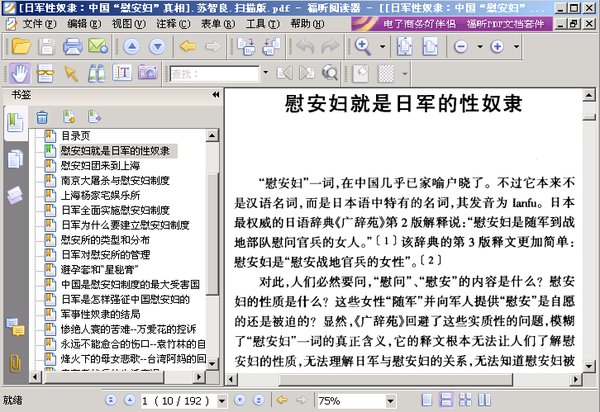Activate the Snapshot camera tool
This screenshot has height=412, width=600.
pos(148,72)
